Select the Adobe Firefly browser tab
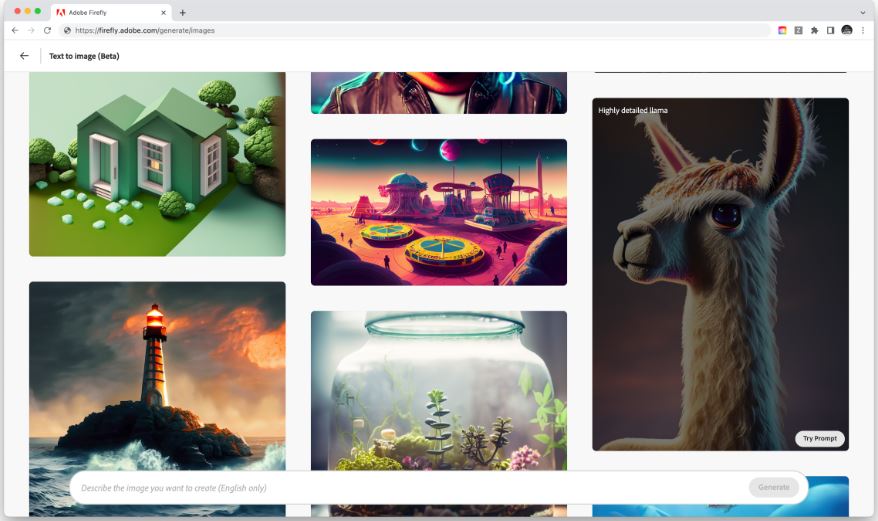Viewport: 878px width, 521px height. coord(111,12)
